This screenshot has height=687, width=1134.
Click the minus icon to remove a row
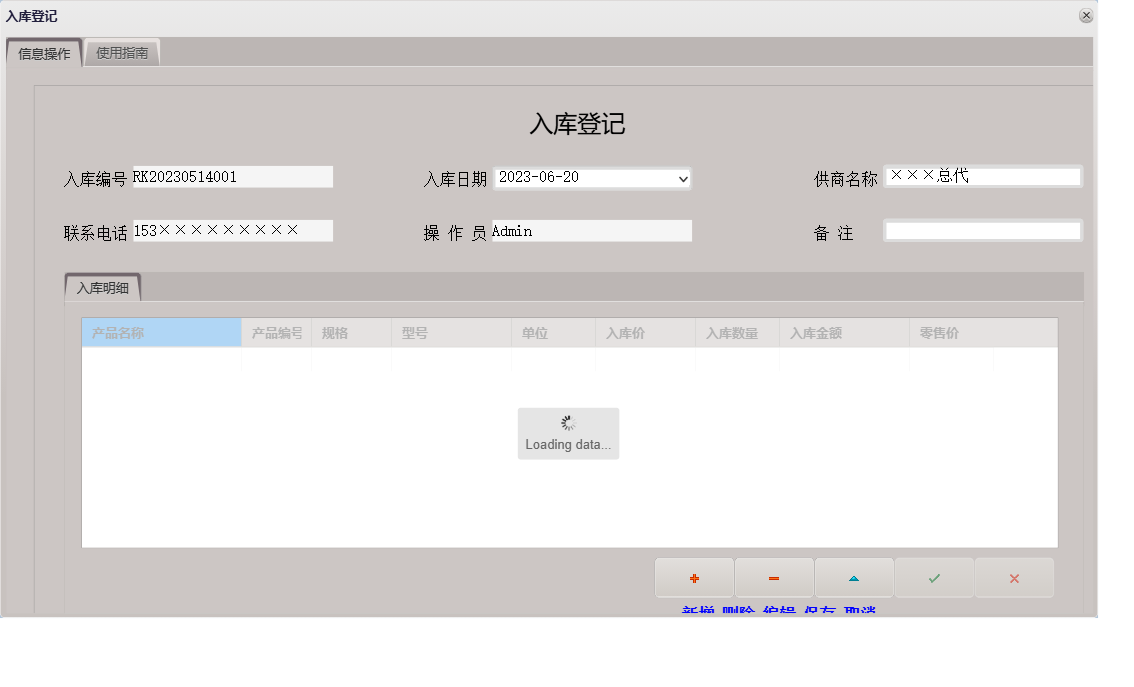tap(774, 577)
